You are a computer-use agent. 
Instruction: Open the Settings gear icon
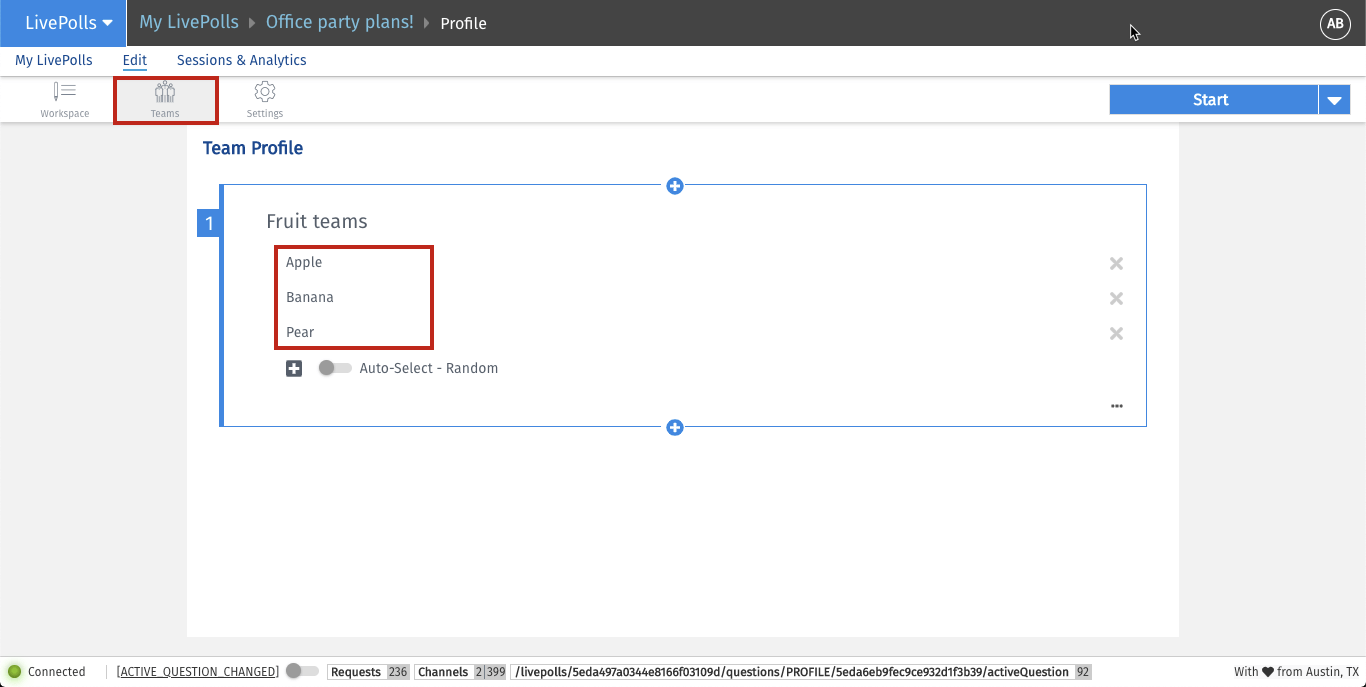tap(265, 92)
